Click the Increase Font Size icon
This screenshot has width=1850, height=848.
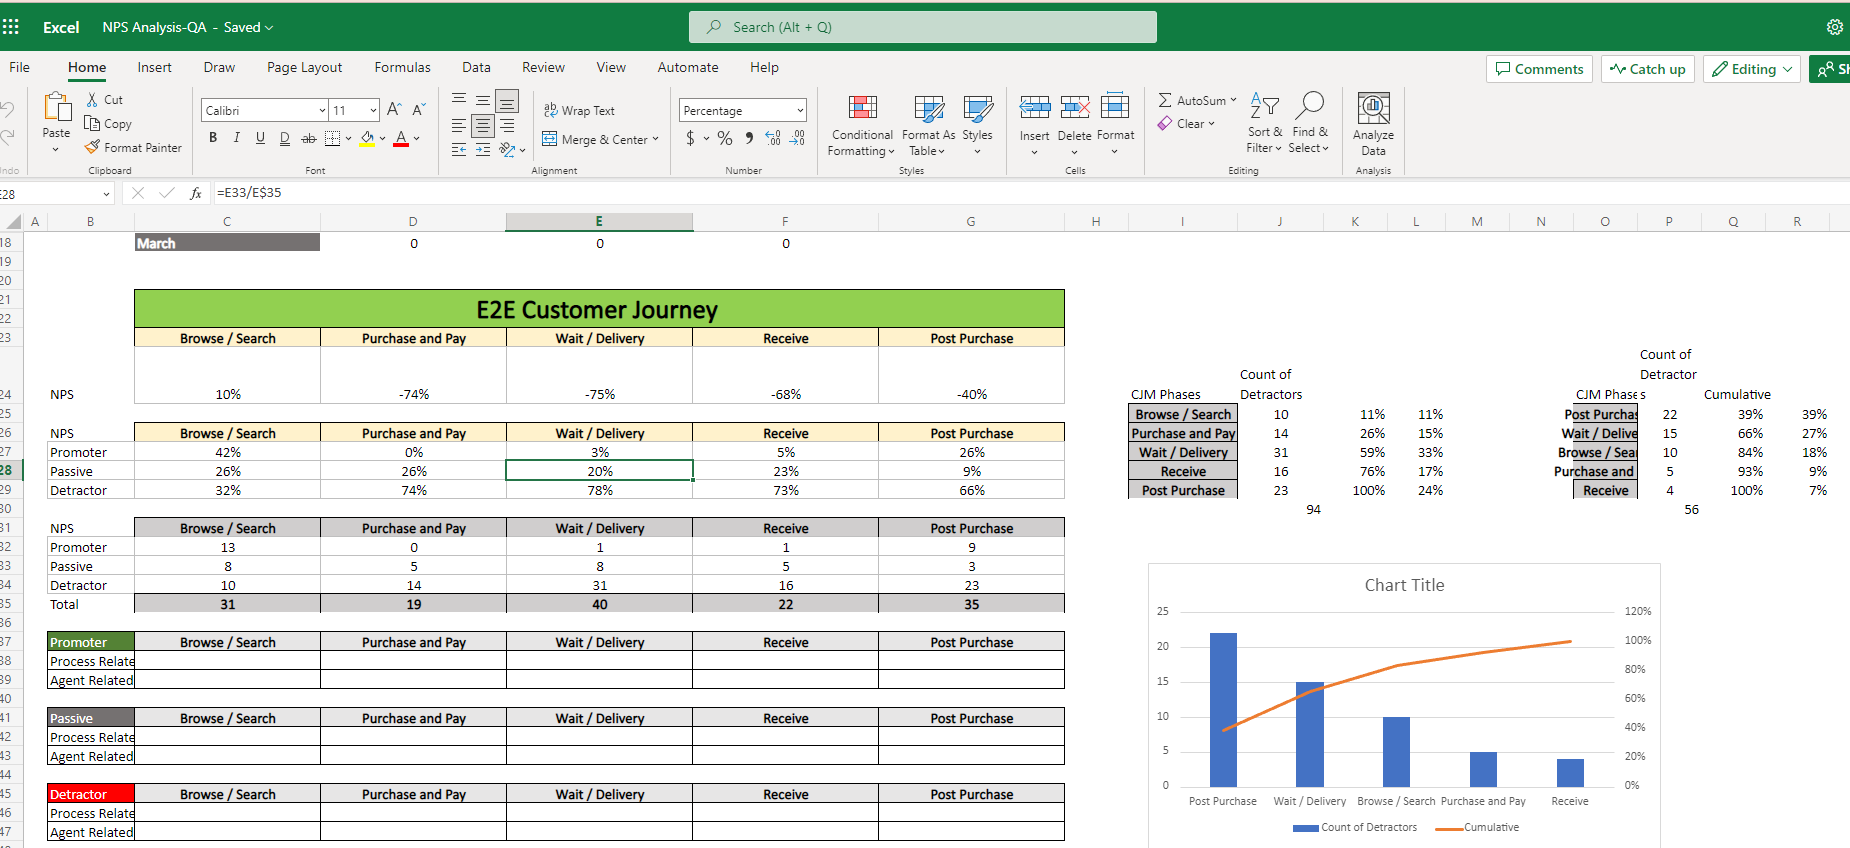(x=394, y=110)
